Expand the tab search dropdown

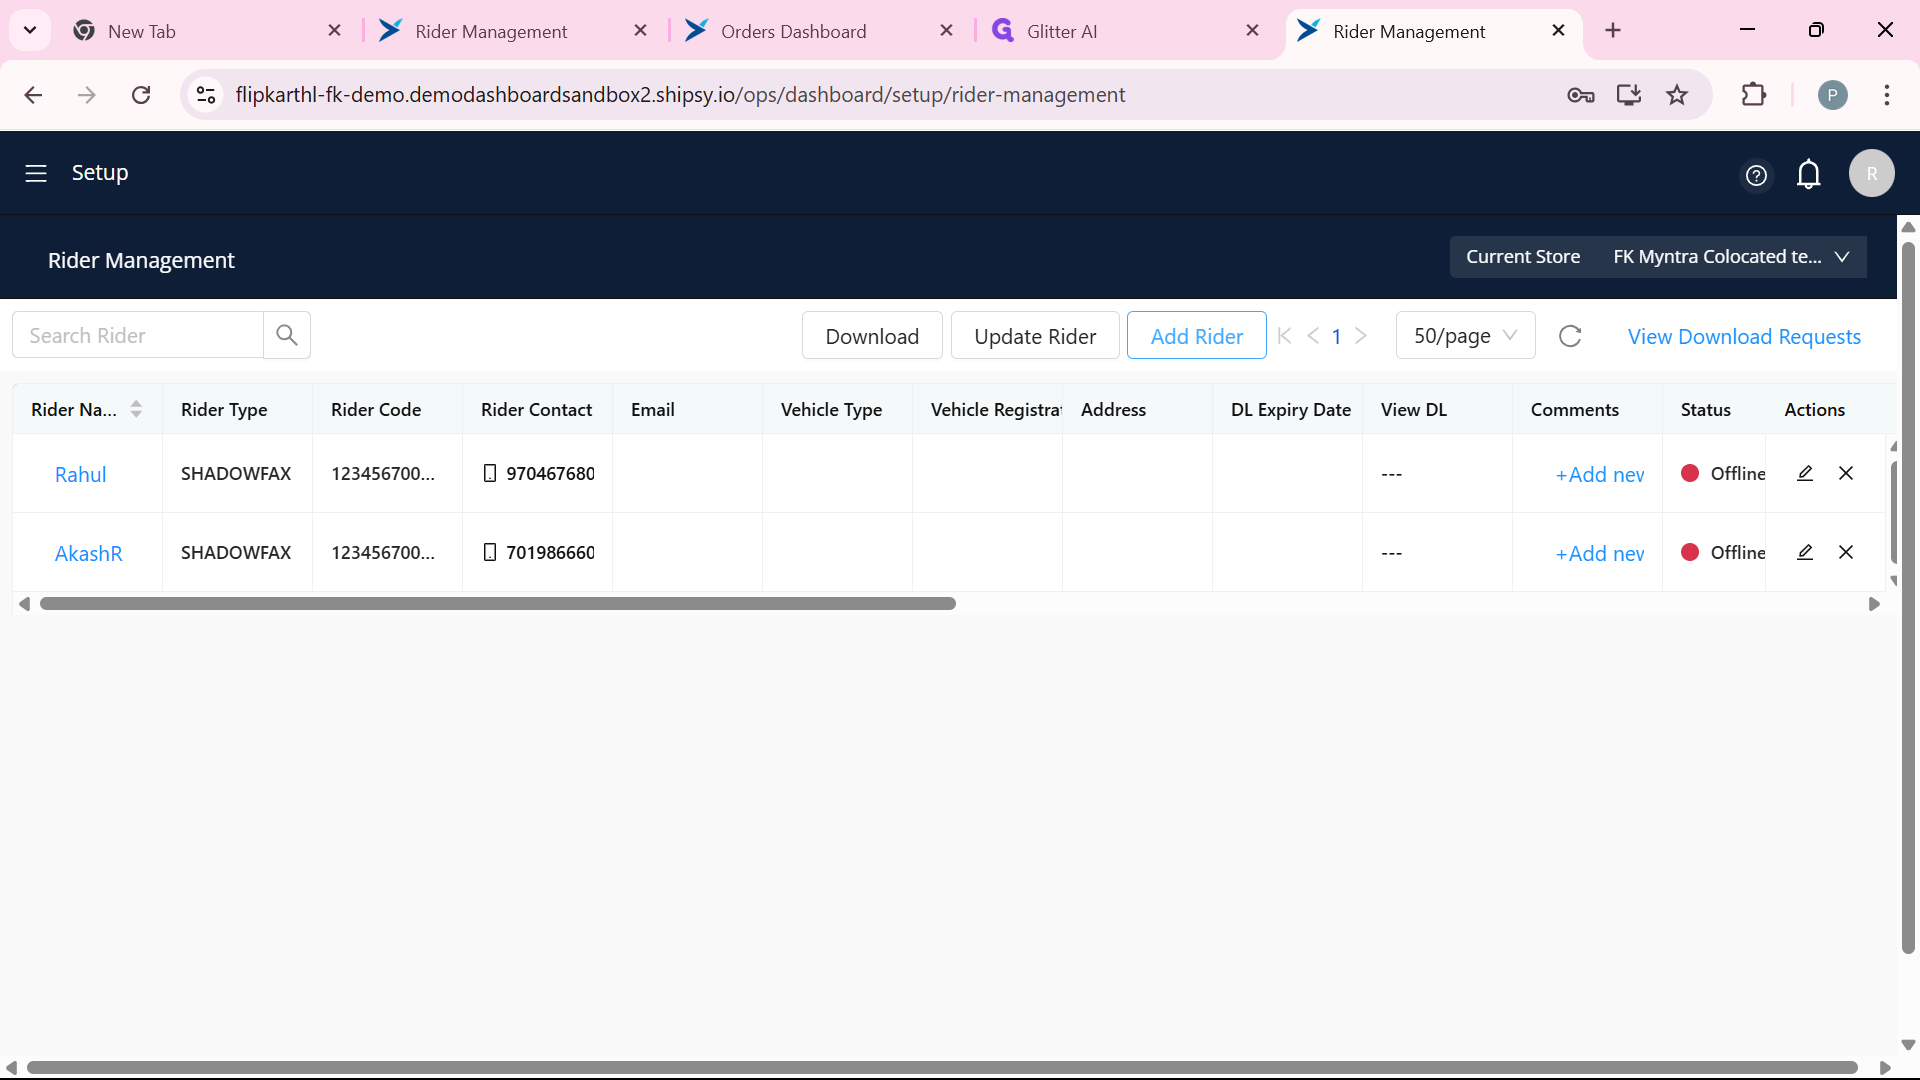point(30,30)
